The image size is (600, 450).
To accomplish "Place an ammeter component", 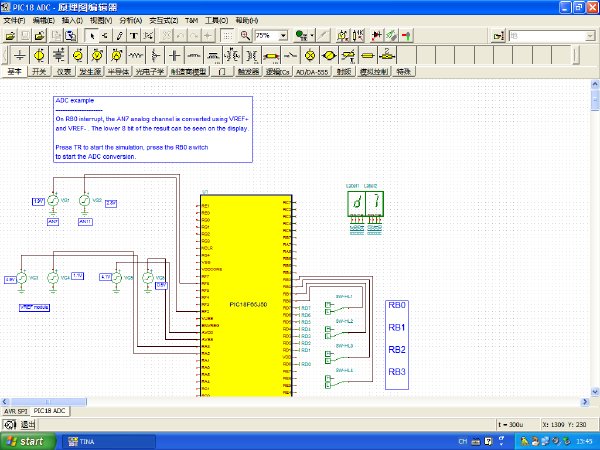I will pyautogui.click(x=117, y=55).
